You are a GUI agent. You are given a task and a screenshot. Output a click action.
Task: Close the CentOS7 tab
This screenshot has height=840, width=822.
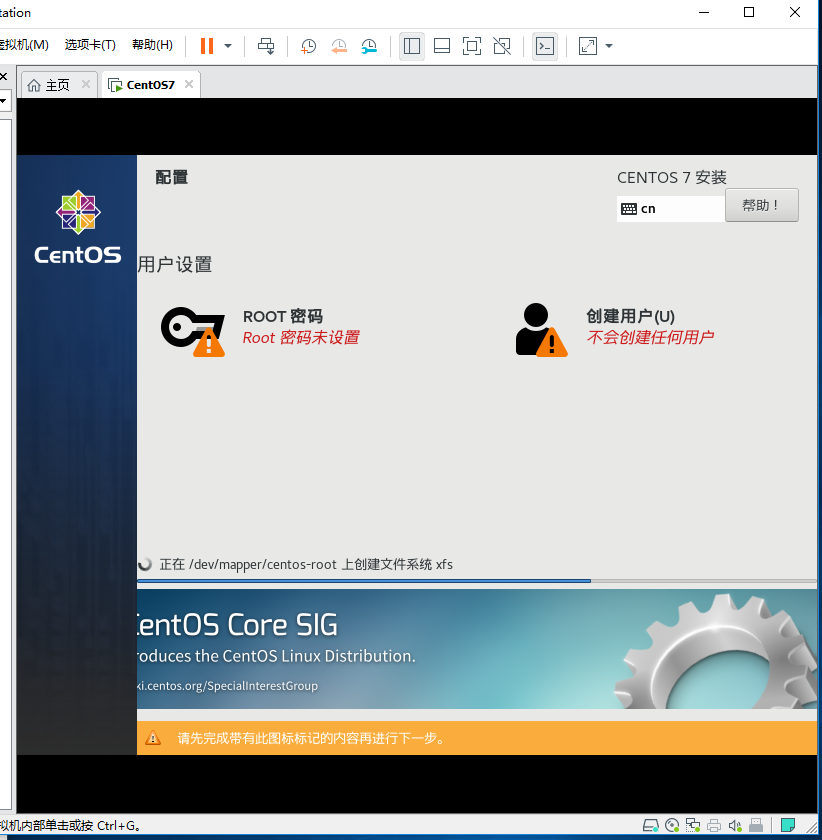point(189,84)
